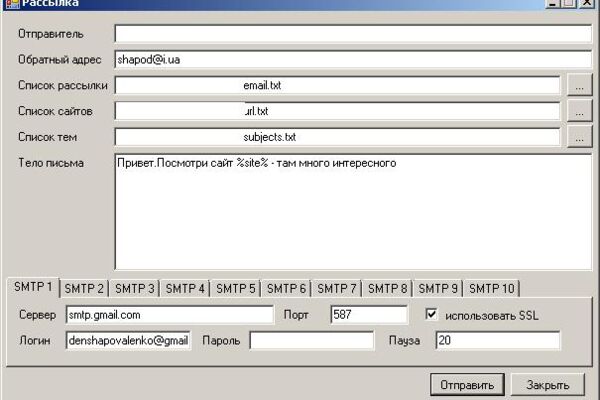Click the Отправить button
The height and width of the screenshot is (400, 600).
pos(467,385)
